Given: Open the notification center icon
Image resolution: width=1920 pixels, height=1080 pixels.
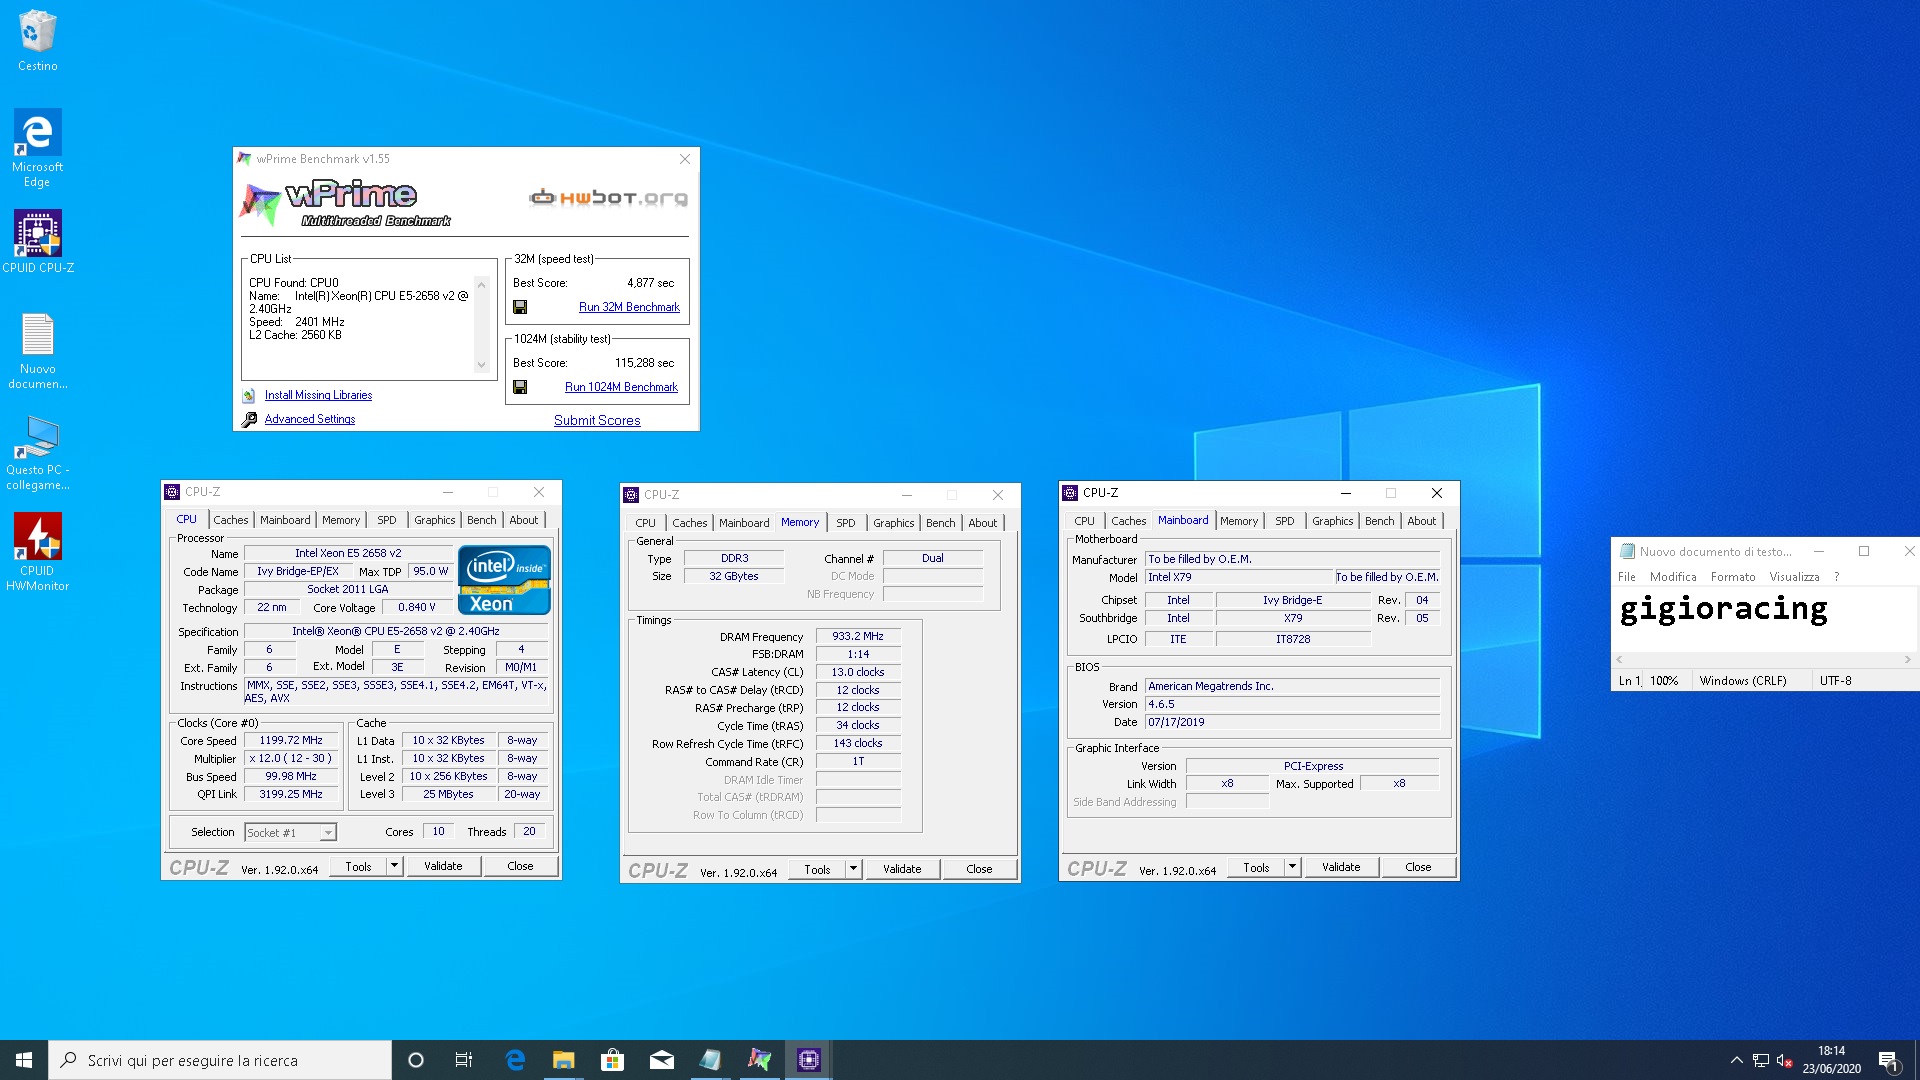Looking at the screenshot, I should [x=1888, y=1060].
